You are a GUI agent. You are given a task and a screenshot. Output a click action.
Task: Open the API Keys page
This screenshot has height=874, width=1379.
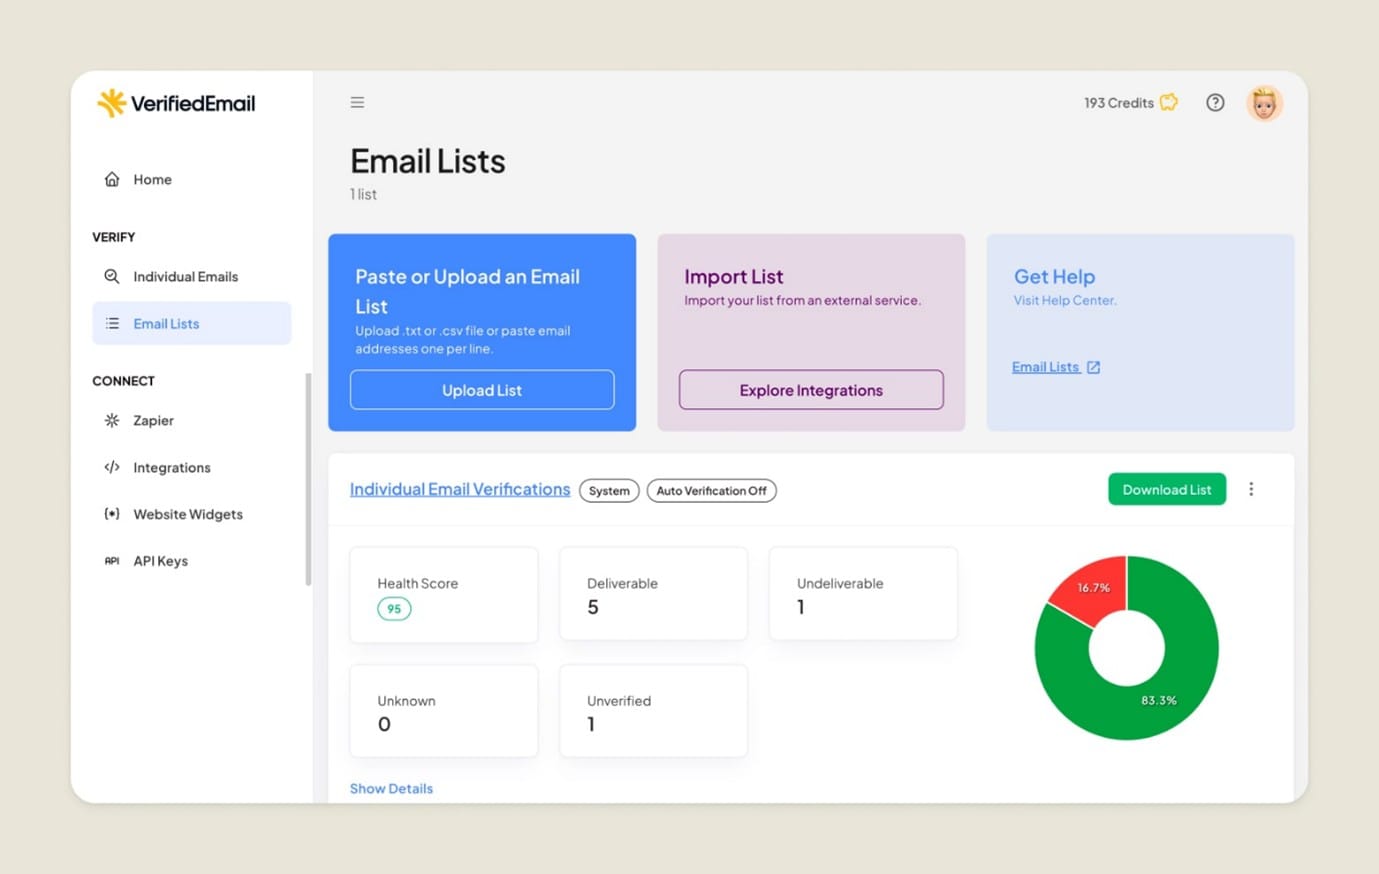[x=160, y=560]
